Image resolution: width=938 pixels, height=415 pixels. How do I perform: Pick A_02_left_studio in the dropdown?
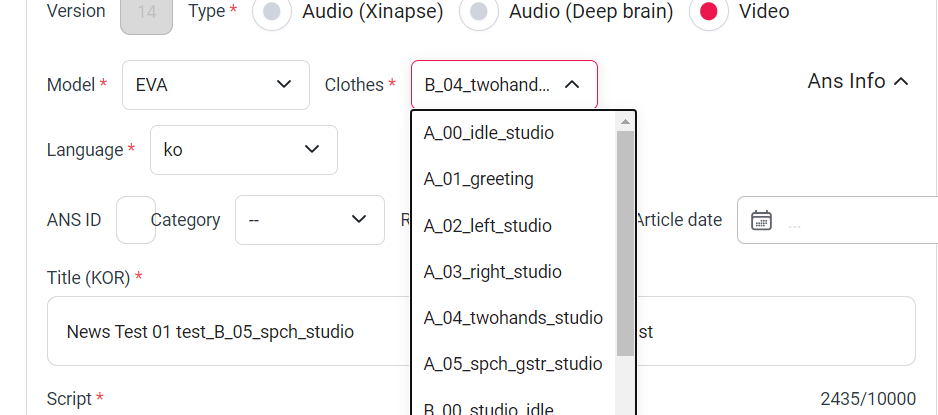click(x=488, y=226)
